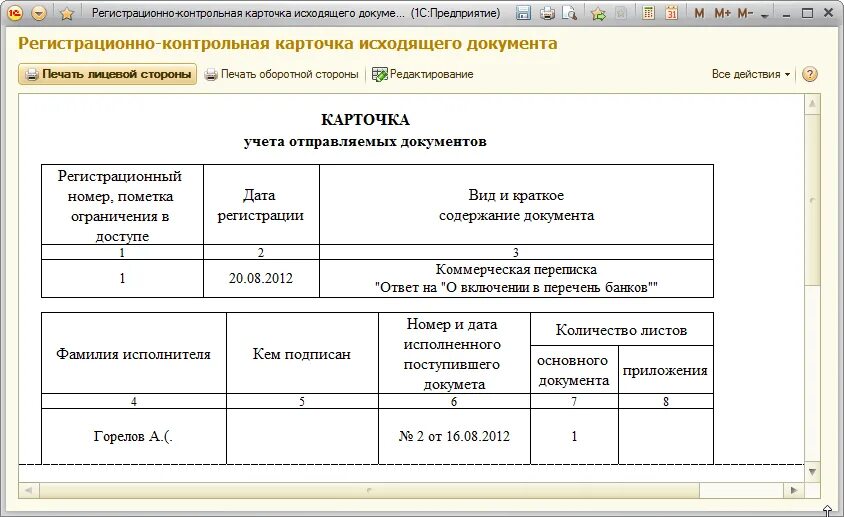Select the cell 'Горелов А.(.'
The height and width of the screenshot is (517, 844).
point(133,436)
